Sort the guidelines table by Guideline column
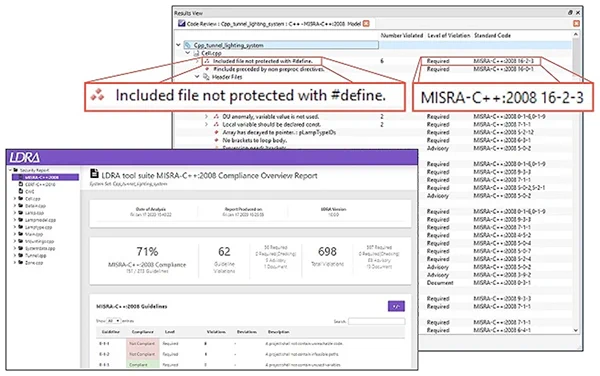600x376 pixels. click(111, 332)
